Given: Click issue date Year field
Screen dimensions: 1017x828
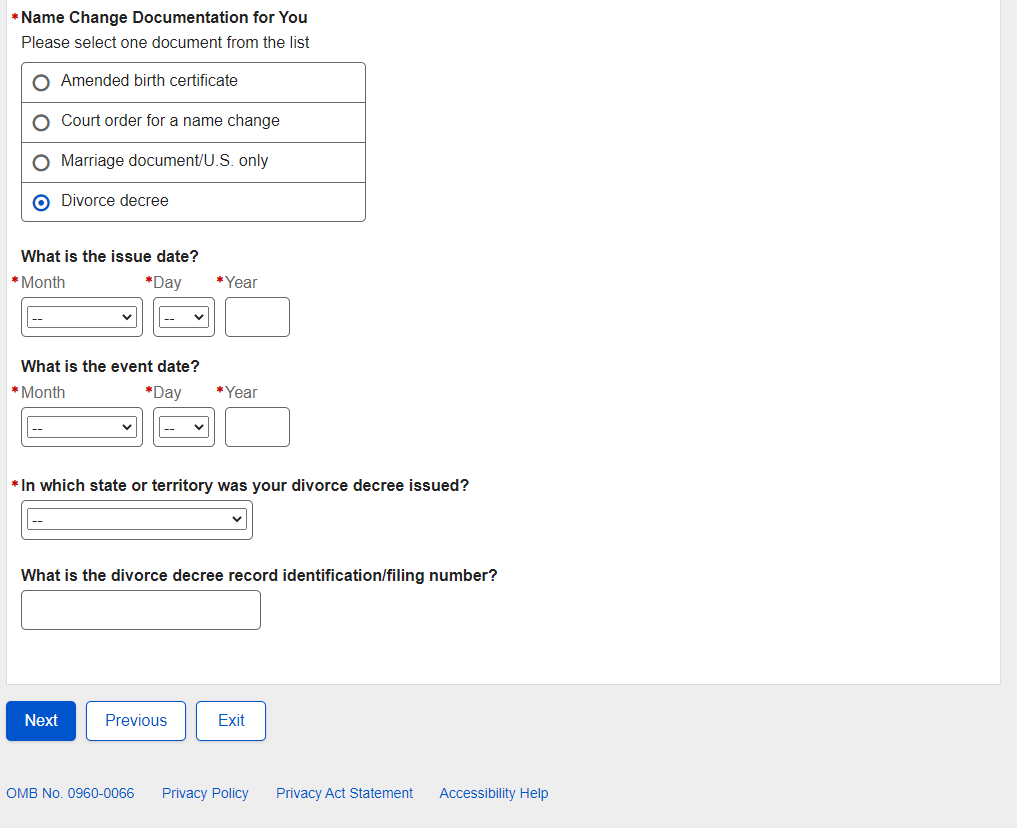Looking at the screenshot, I should pos(257,317).
